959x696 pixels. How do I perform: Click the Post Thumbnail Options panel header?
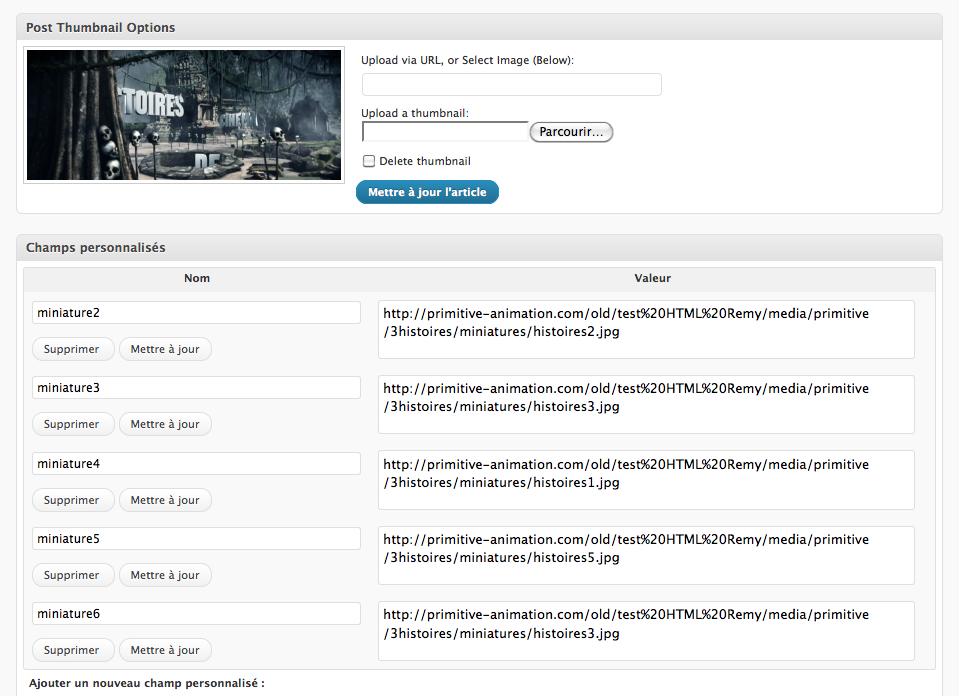480,28
